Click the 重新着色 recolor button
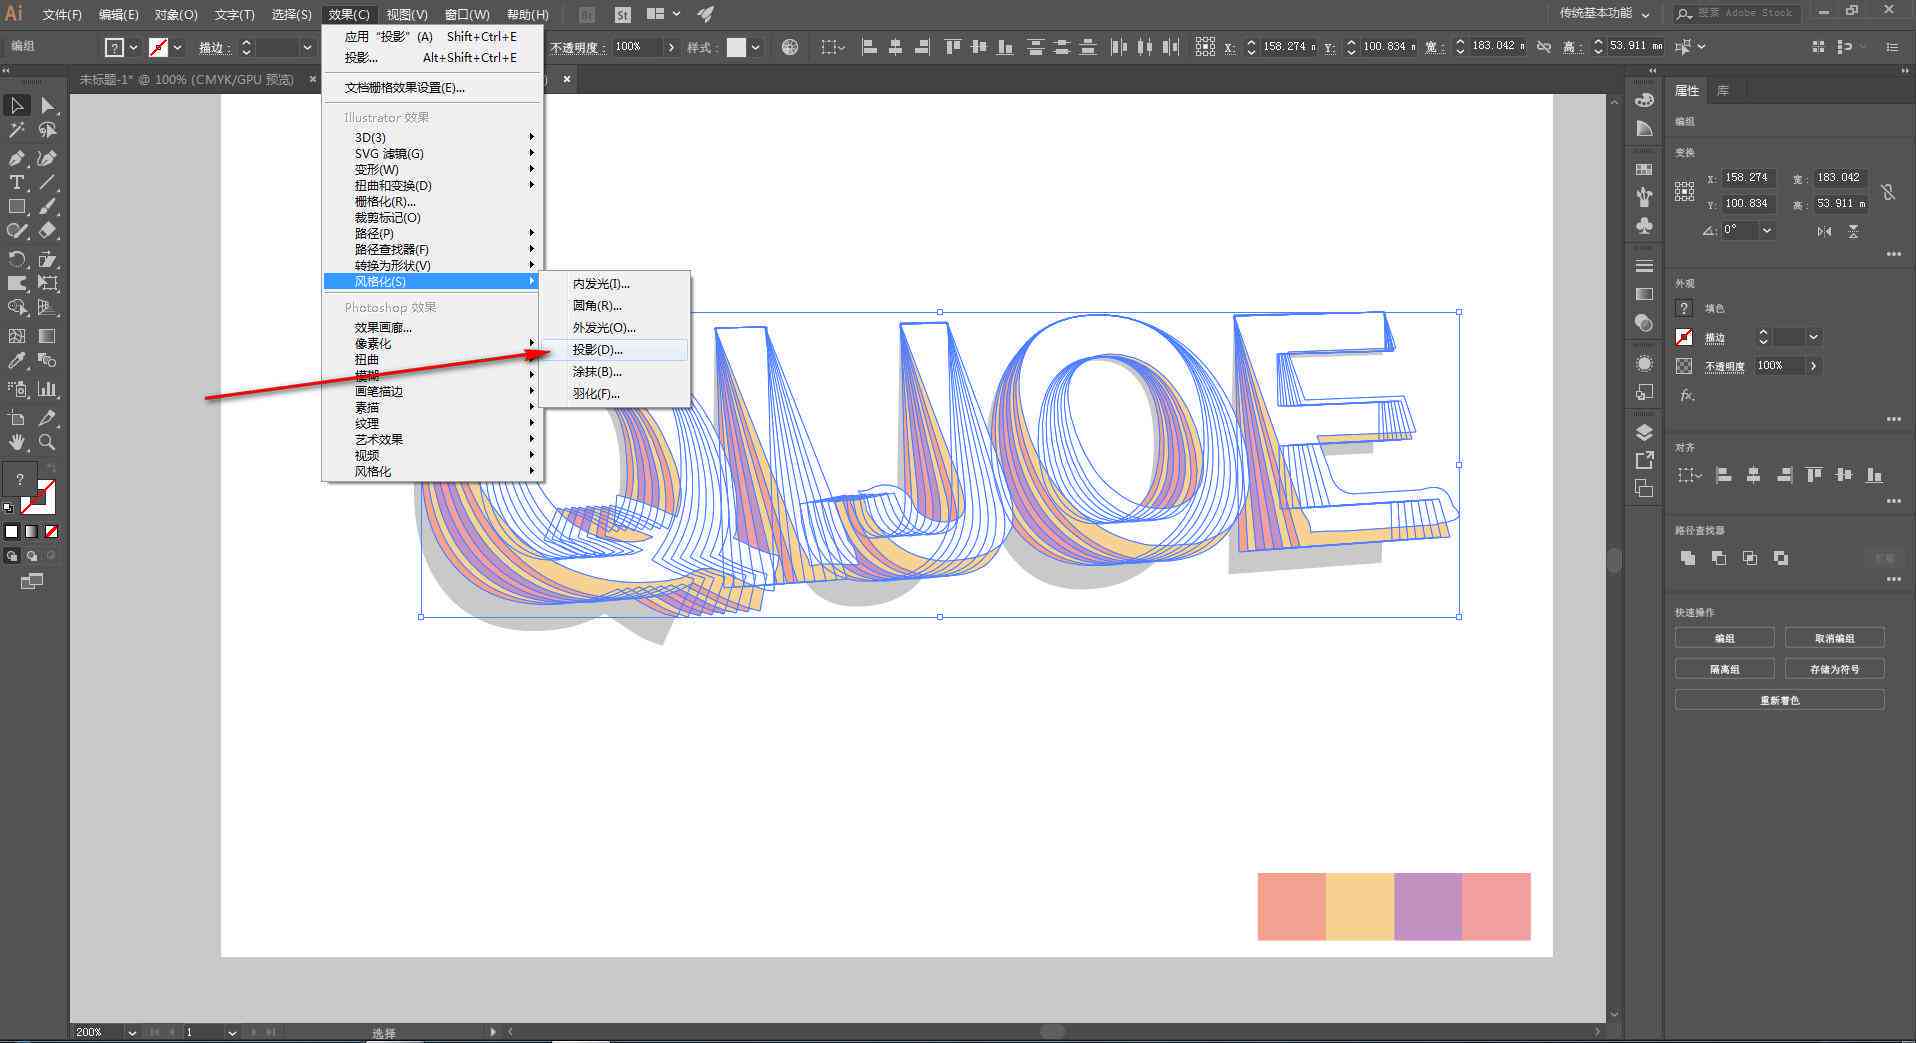The height and width of the screenshot is (1043, 1916). click(x=1780, y=700)
